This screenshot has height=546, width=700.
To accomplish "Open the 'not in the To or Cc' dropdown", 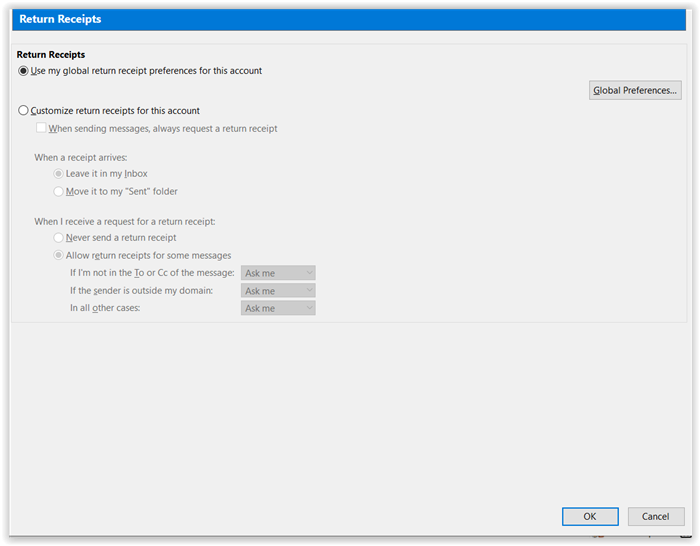I will point(278,273).
